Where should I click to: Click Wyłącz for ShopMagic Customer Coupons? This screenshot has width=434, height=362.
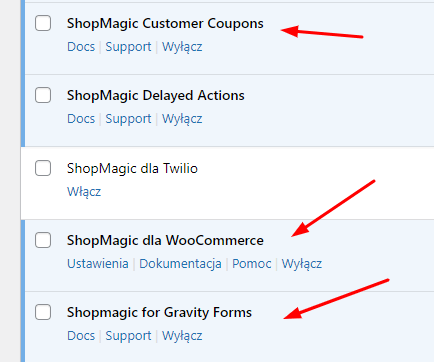click(182, 47)
